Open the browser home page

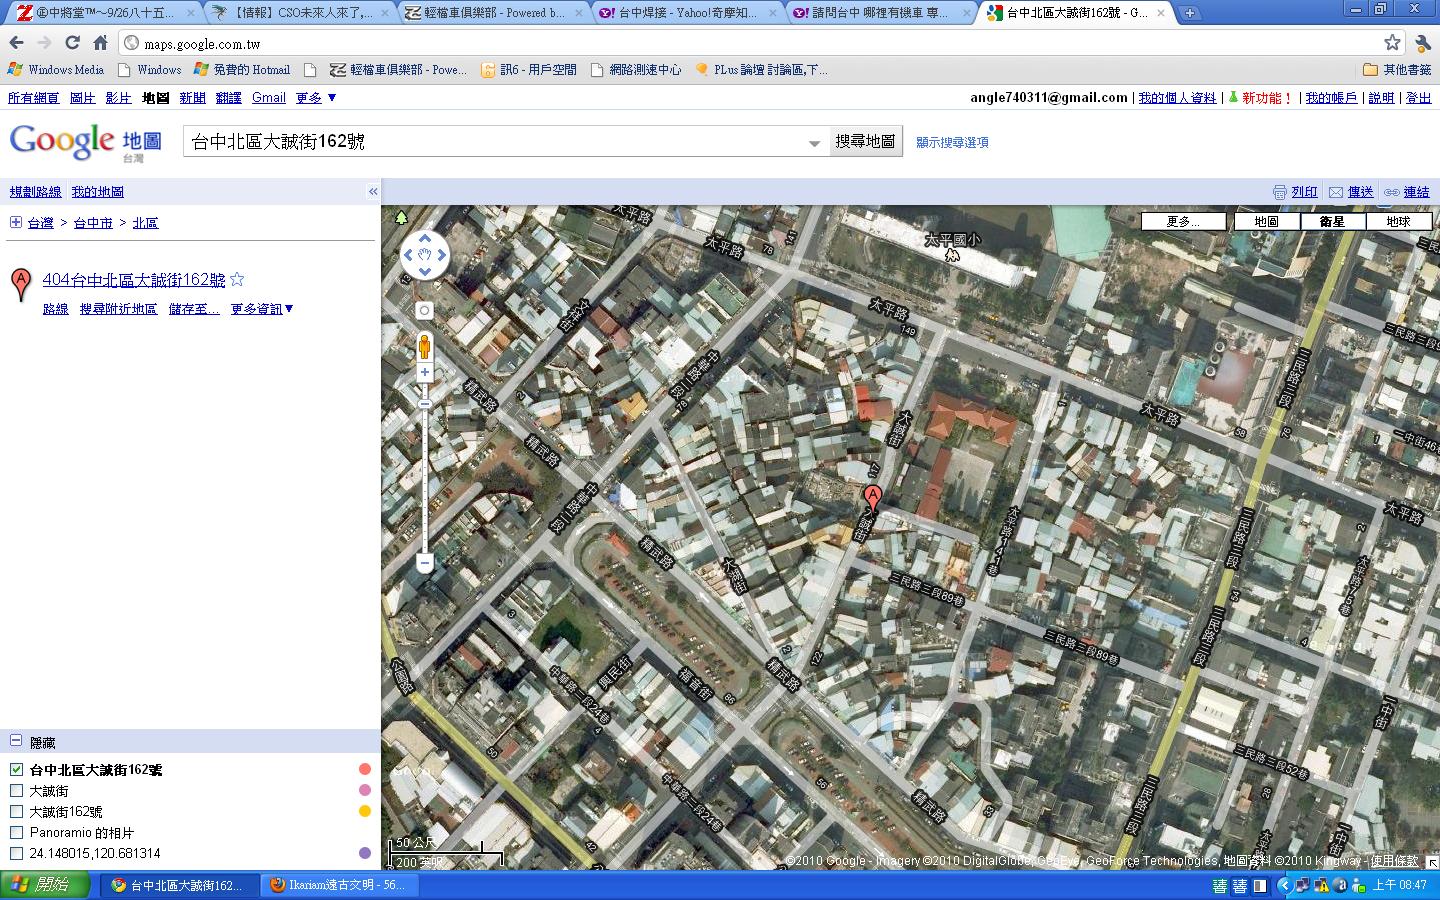[100, 43]
